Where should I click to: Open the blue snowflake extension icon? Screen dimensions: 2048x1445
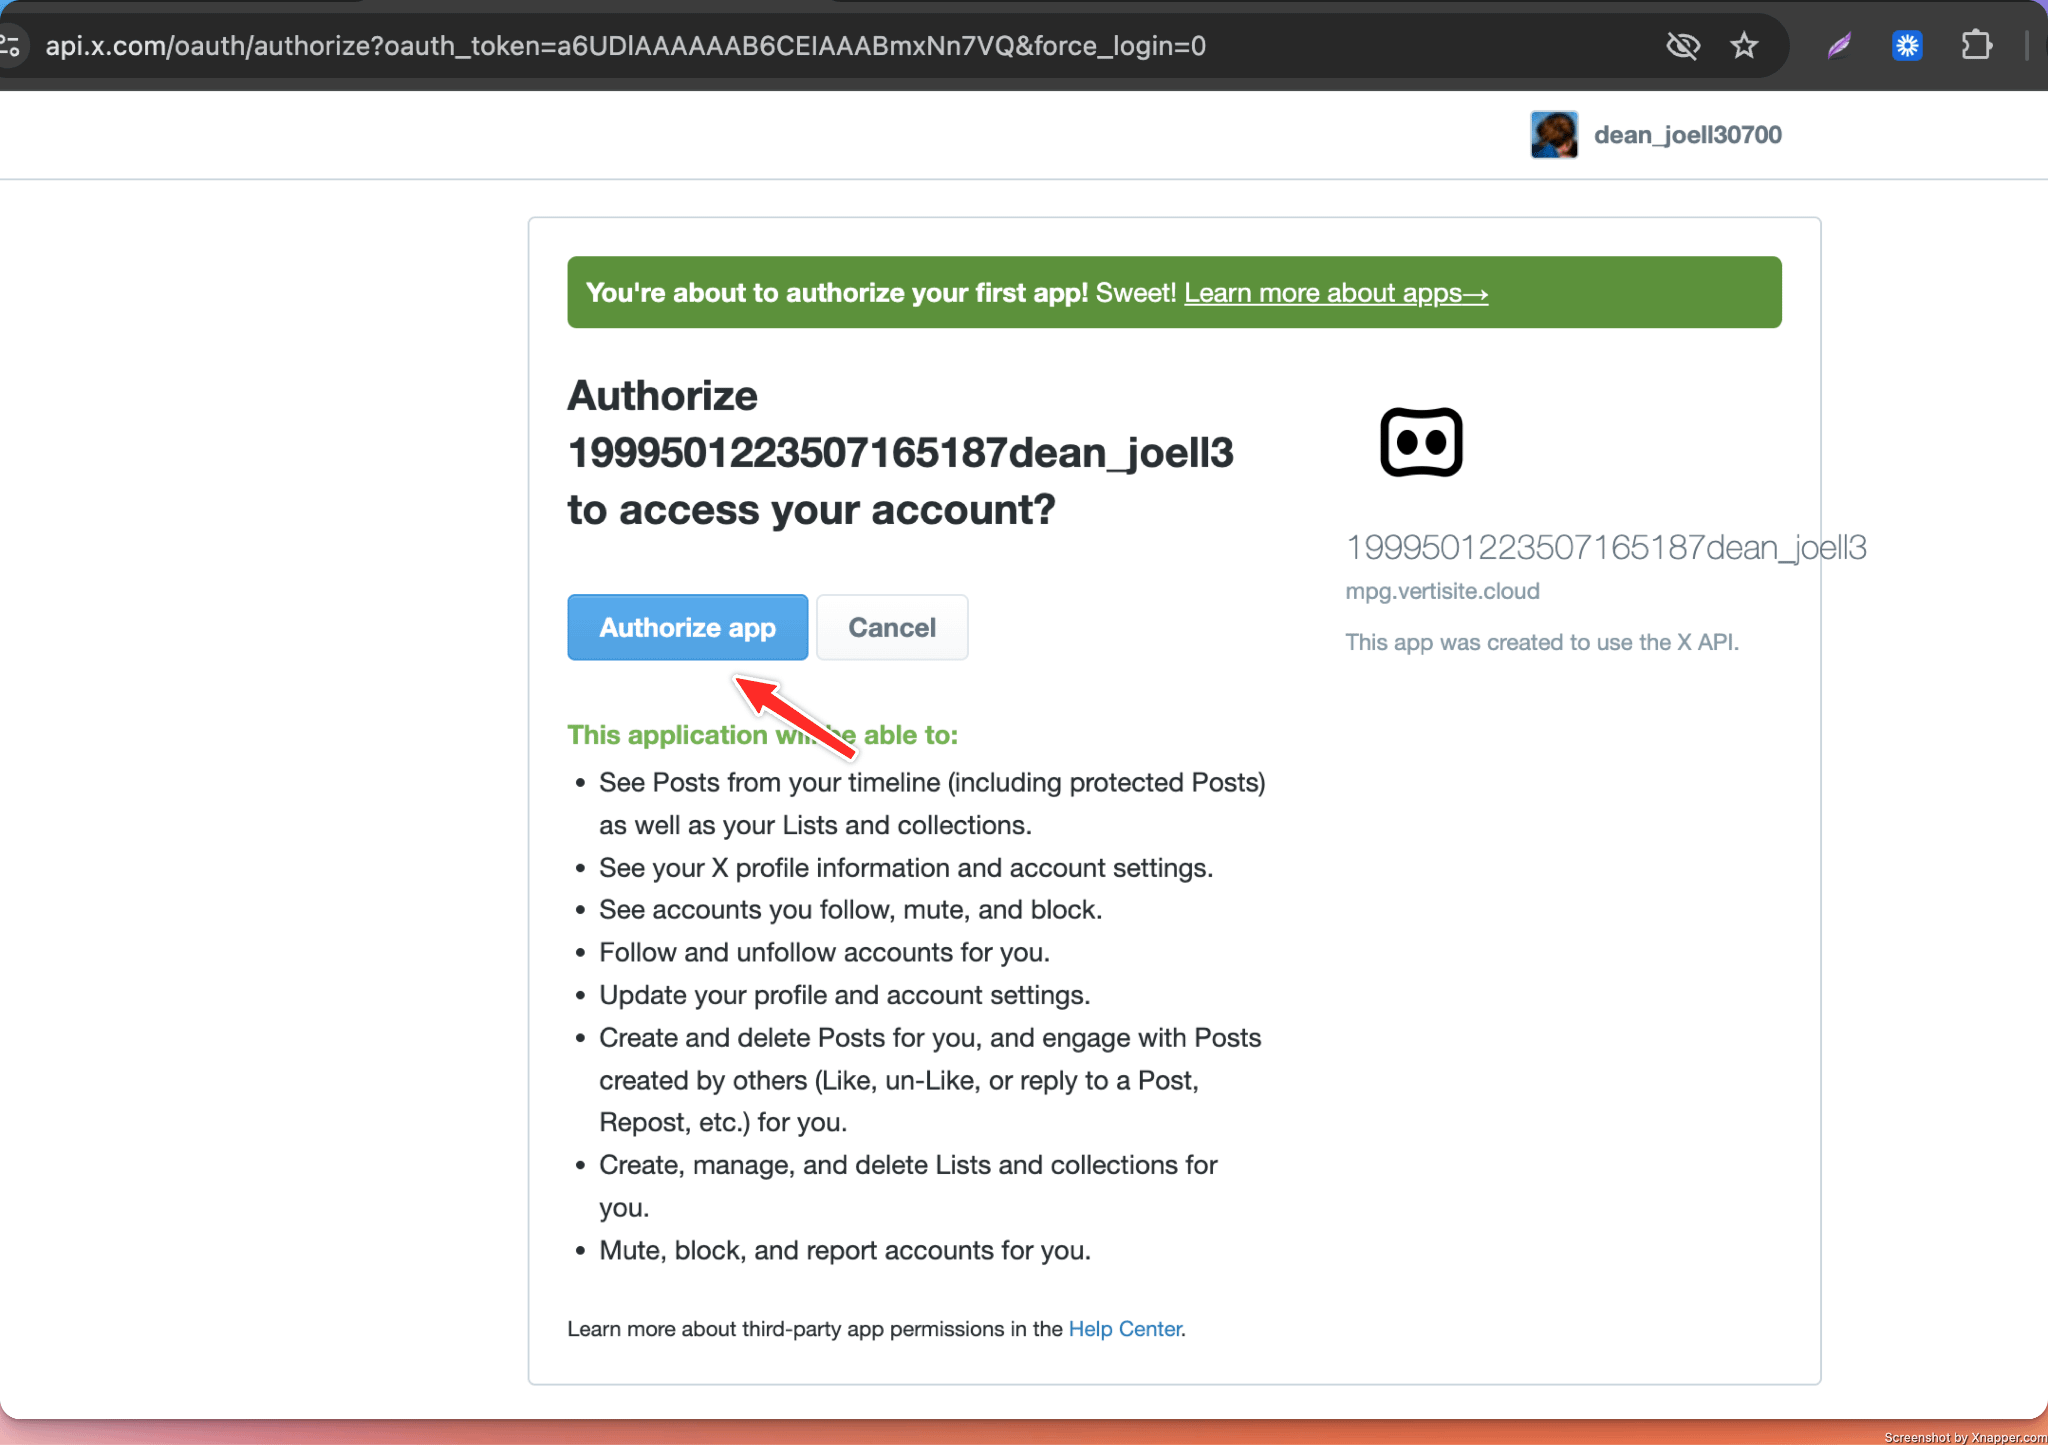tap(1907, 46)
